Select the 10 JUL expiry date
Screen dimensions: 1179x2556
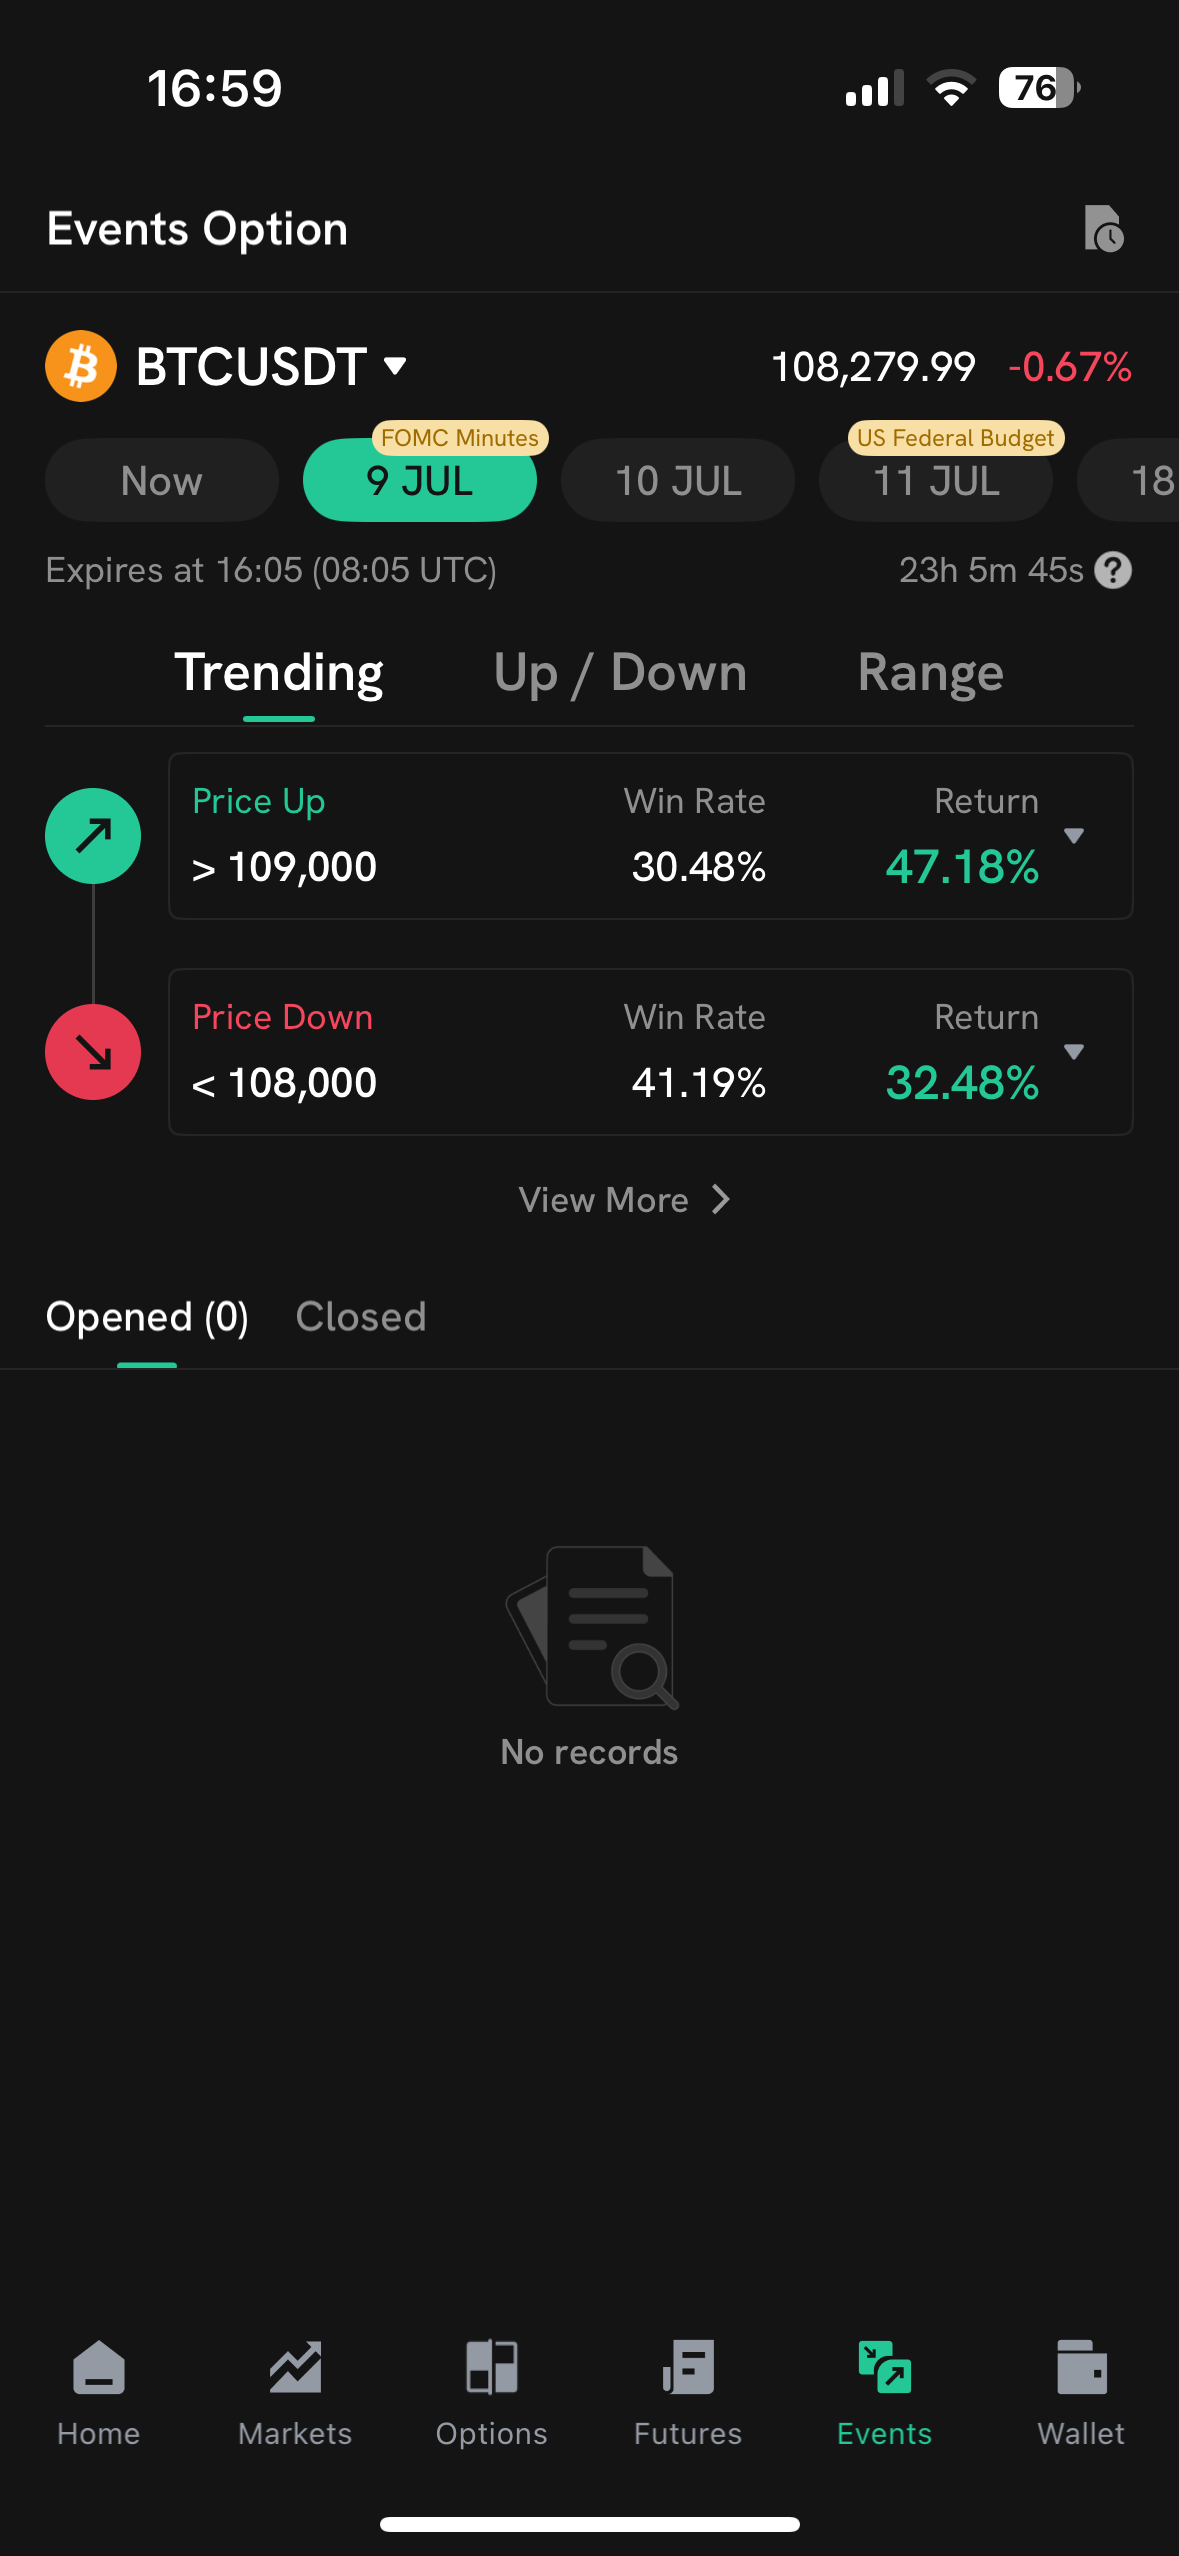678,480
